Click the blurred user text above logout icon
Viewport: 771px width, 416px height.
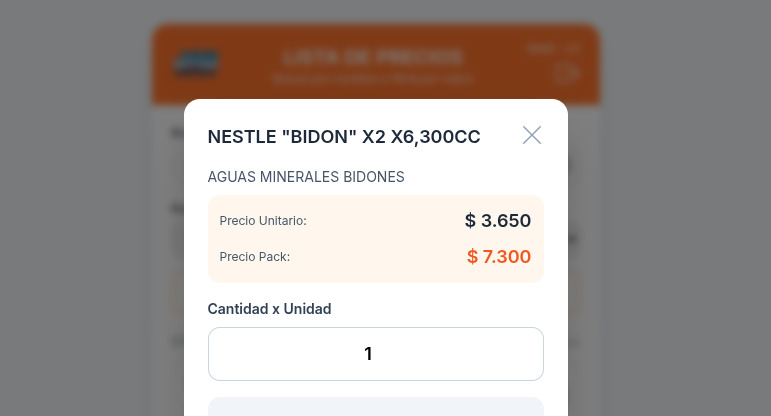pos(553,48)
